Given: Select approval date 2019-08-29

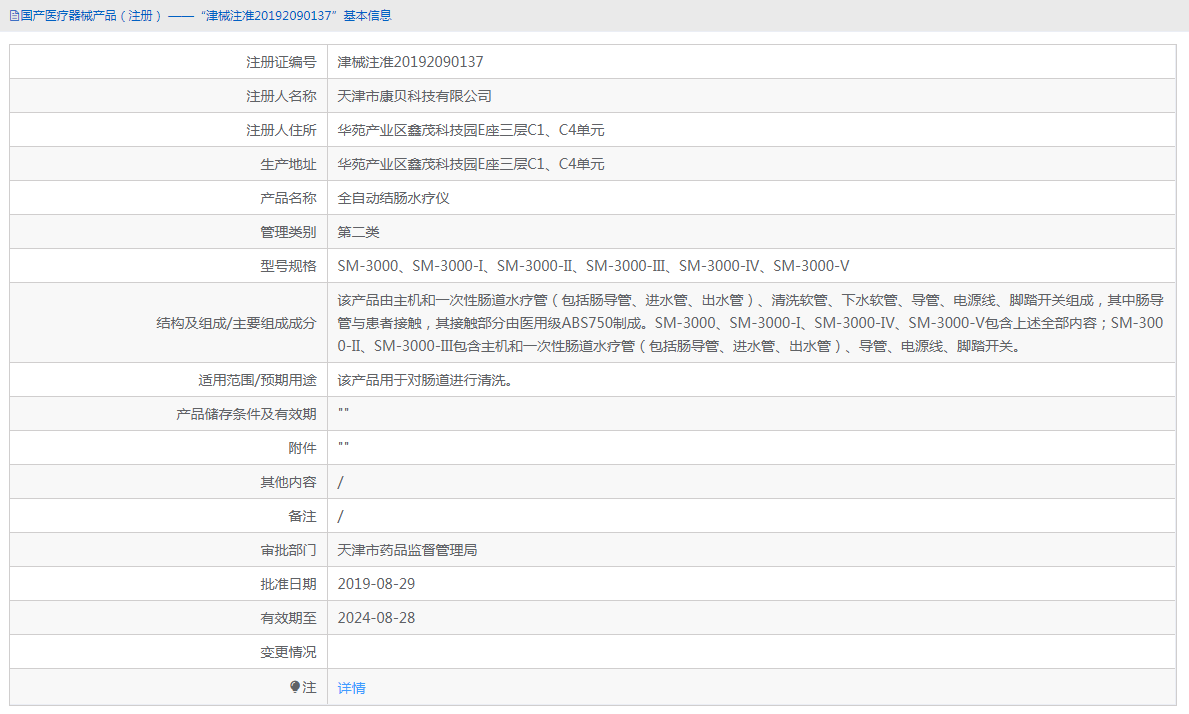Looking at the screenshot, I should pos(376,584).
